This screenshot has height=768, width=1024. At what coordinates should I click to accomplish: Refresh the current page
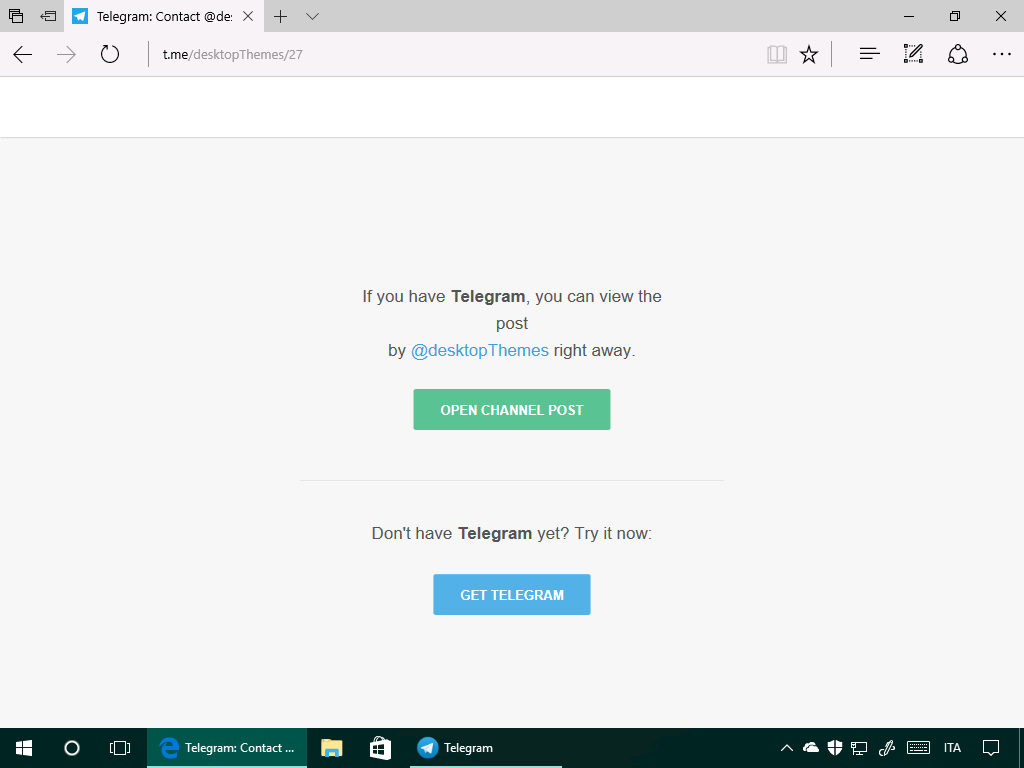click(x=110, y=54)
